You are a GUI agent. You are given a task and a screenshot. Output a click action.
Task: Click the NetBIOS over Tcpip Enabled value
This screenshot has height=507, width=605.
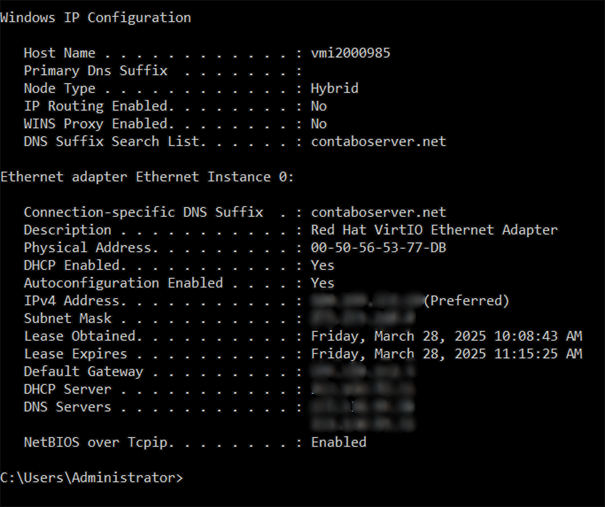tap(338, 442)
